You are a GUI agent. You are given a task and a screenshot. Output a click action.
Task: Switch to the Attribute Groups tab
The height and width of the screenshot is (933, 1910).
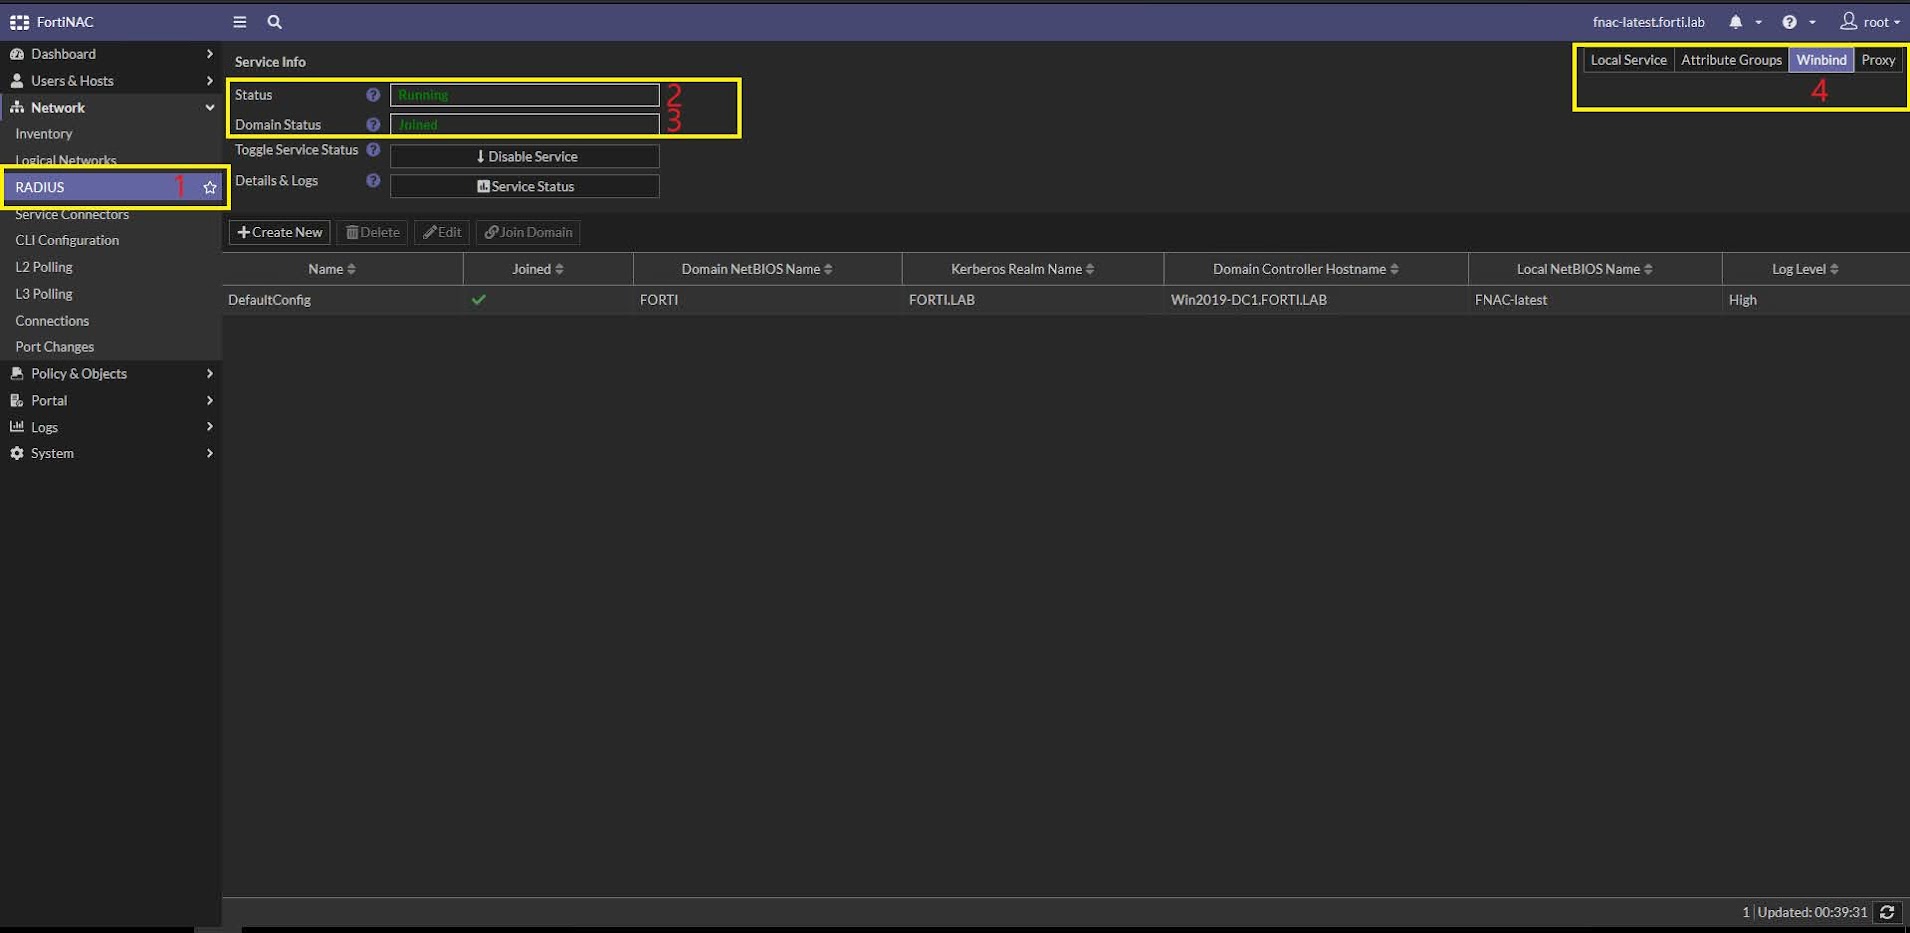coord(1731,60)
